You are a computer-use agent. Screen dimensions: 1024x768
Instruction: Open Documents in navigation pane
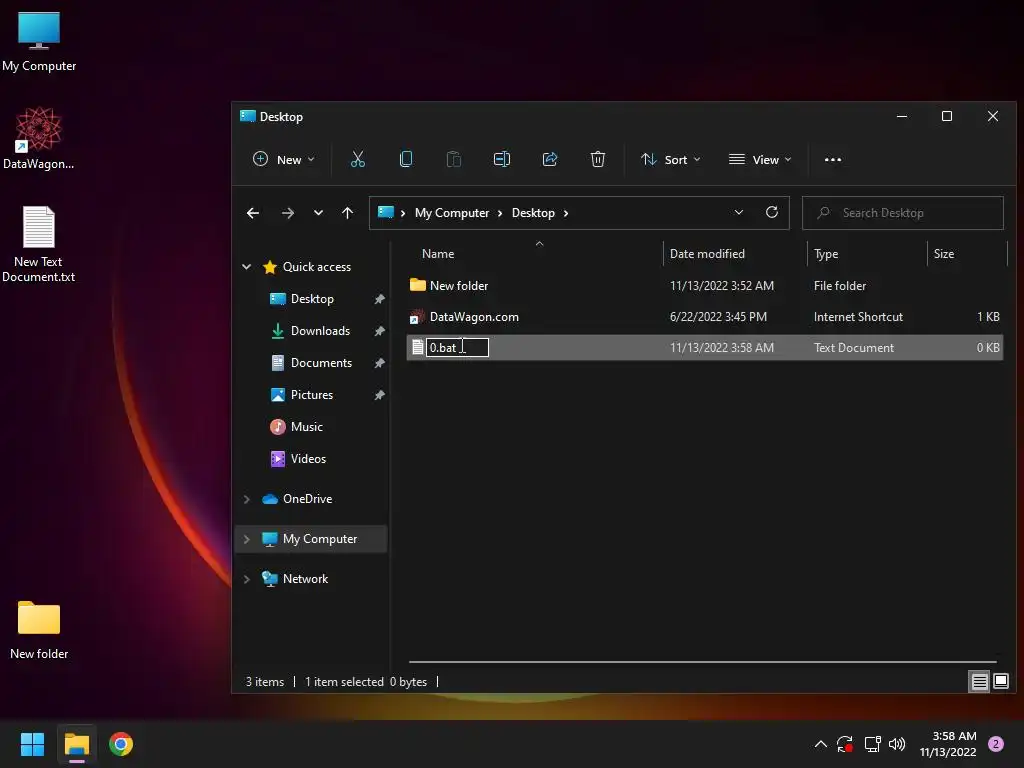pos(321,362)
